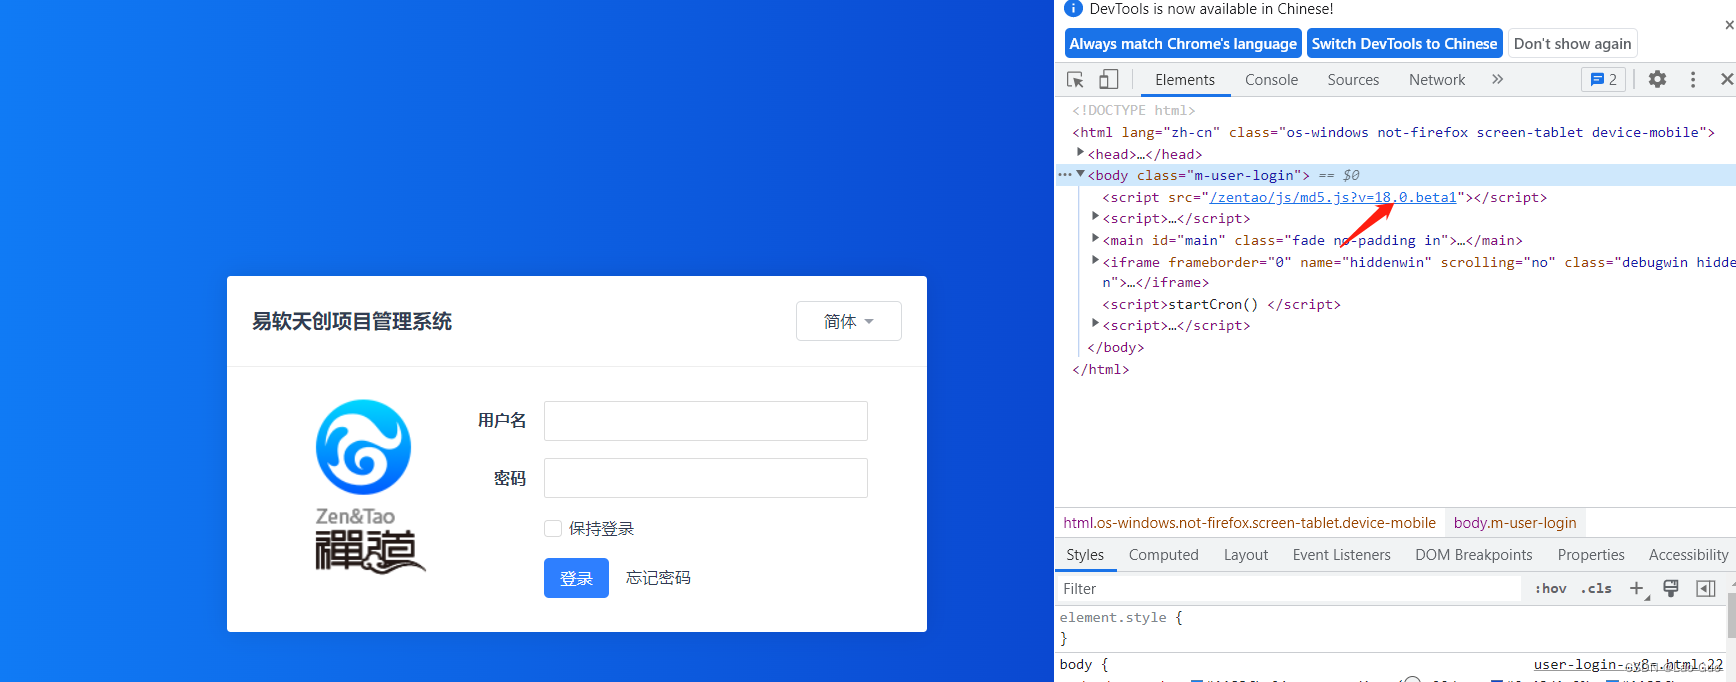This screenshot has height=682, width=1736.
Task: Toggle the device toolbar icon
Action: (x=1108, y=79)
